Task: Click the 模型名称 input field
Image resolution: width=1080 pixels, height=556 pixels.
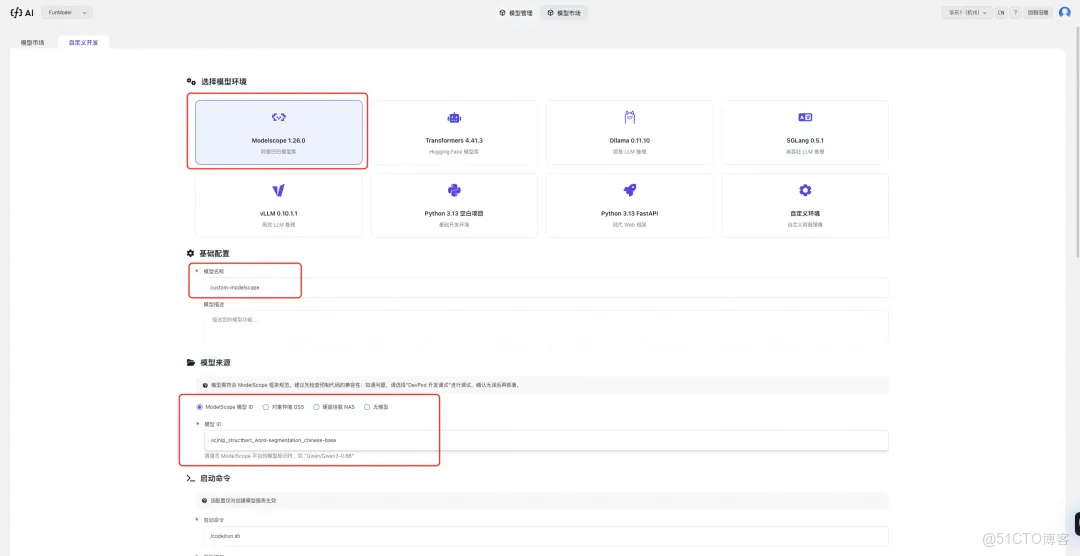Action: click(x=546, y=287)
